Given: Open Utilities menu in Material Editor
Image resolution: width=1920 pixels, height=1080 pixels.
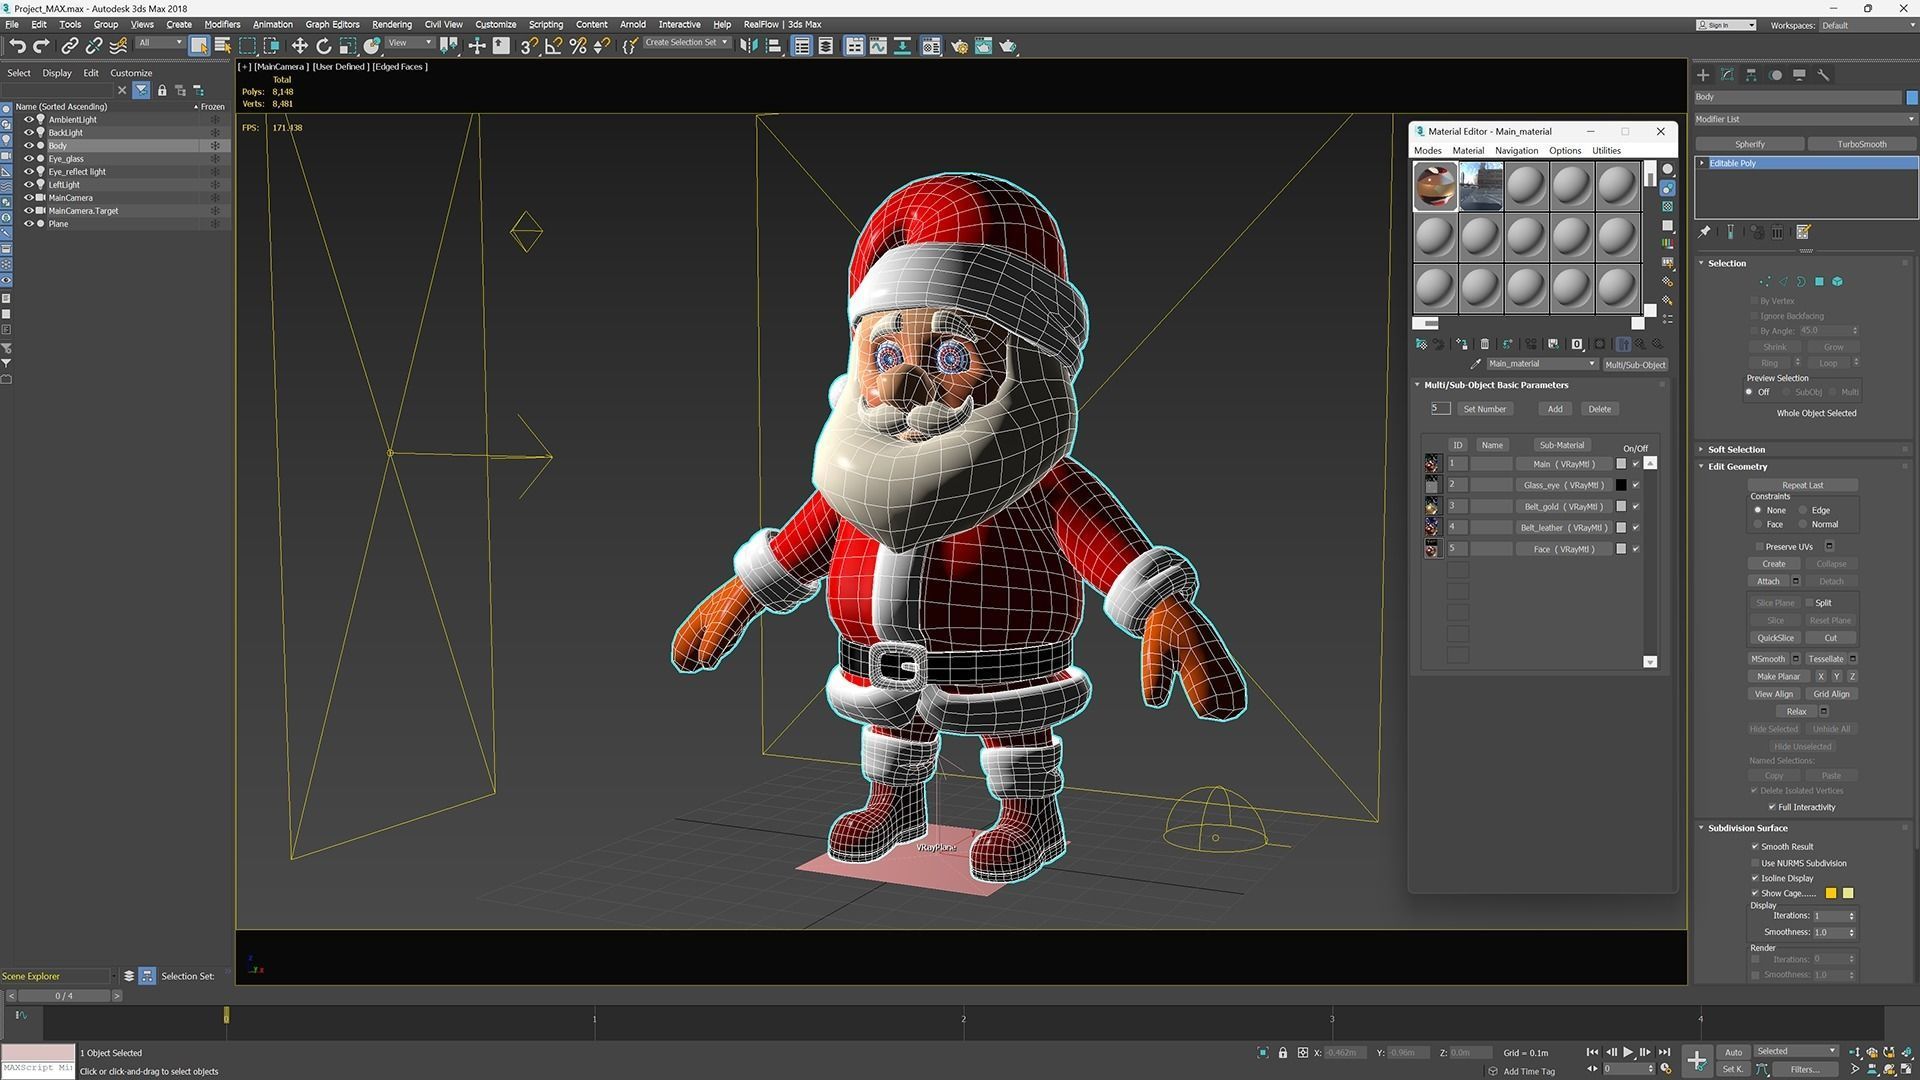Looking at the screenshot, I should pos(1606,151).
